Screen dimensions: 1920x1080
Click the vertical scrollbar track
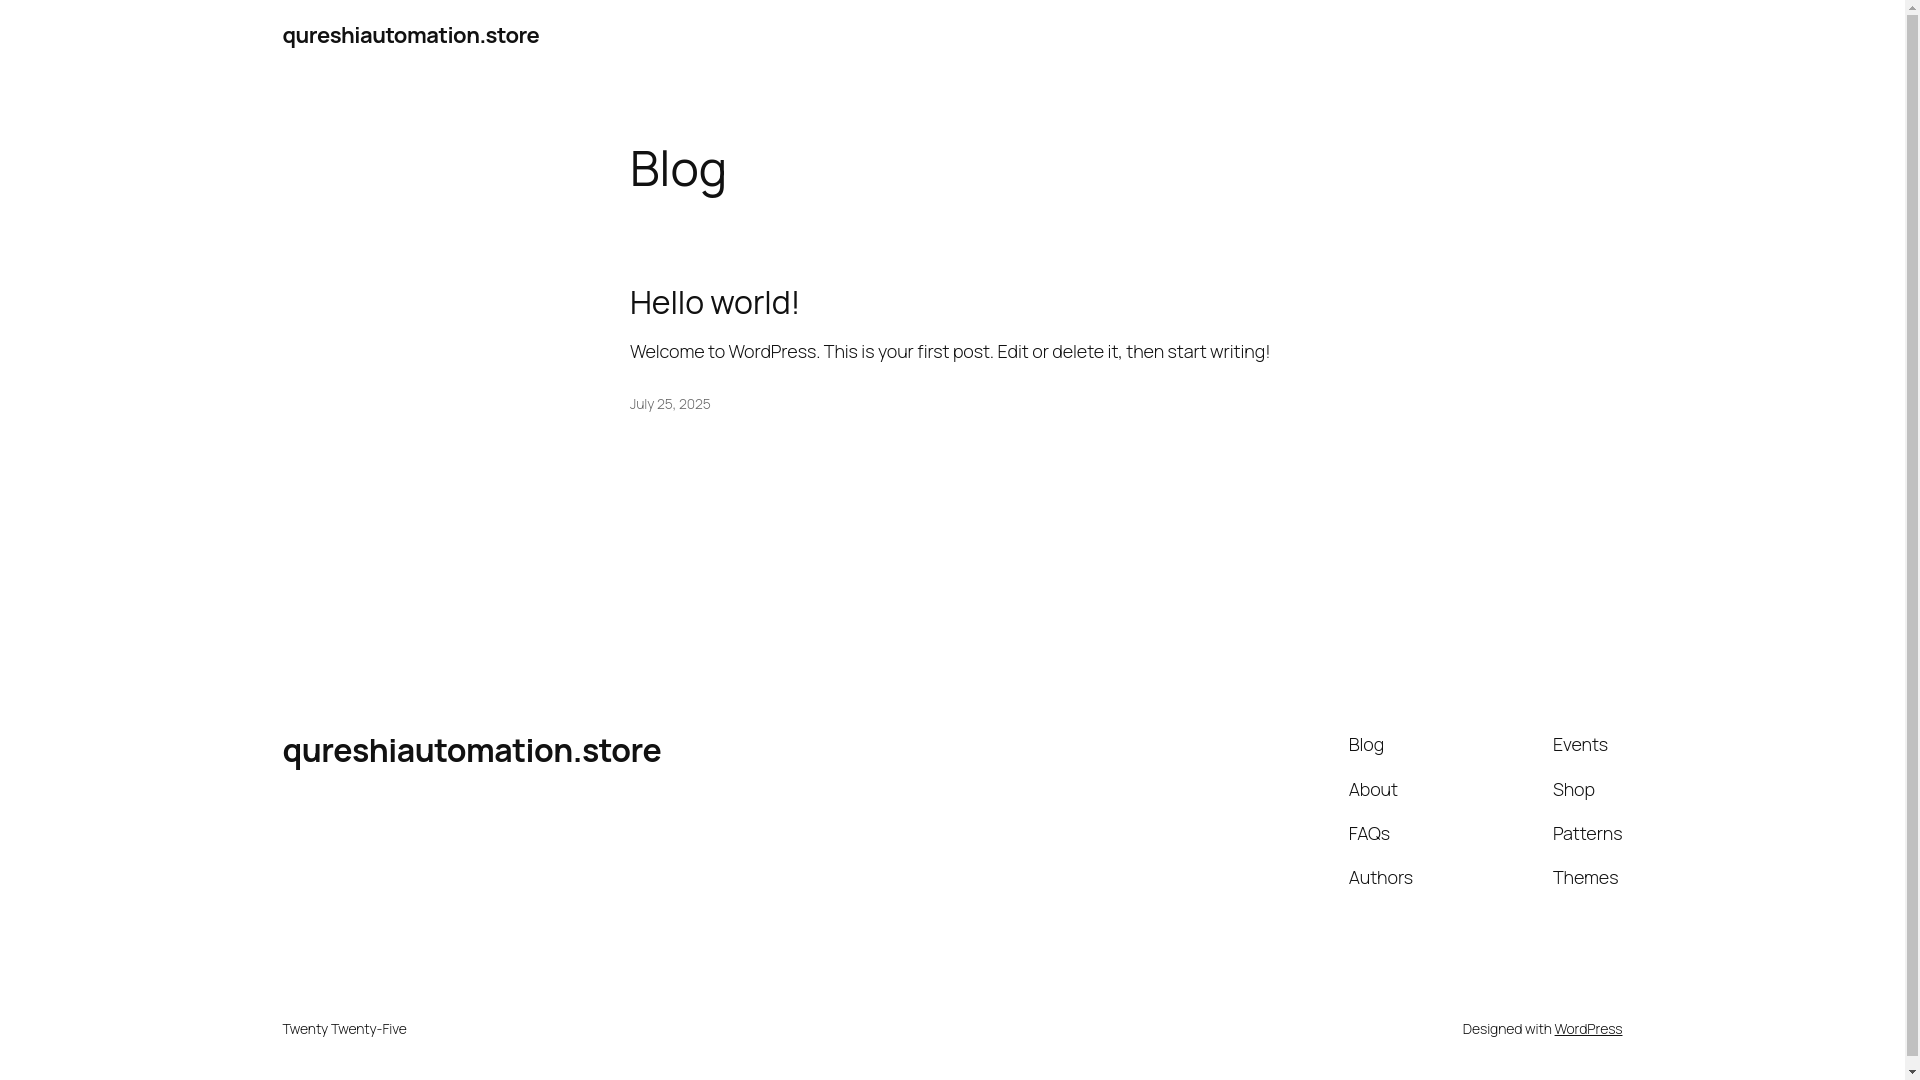click(x=1913, y=540)
